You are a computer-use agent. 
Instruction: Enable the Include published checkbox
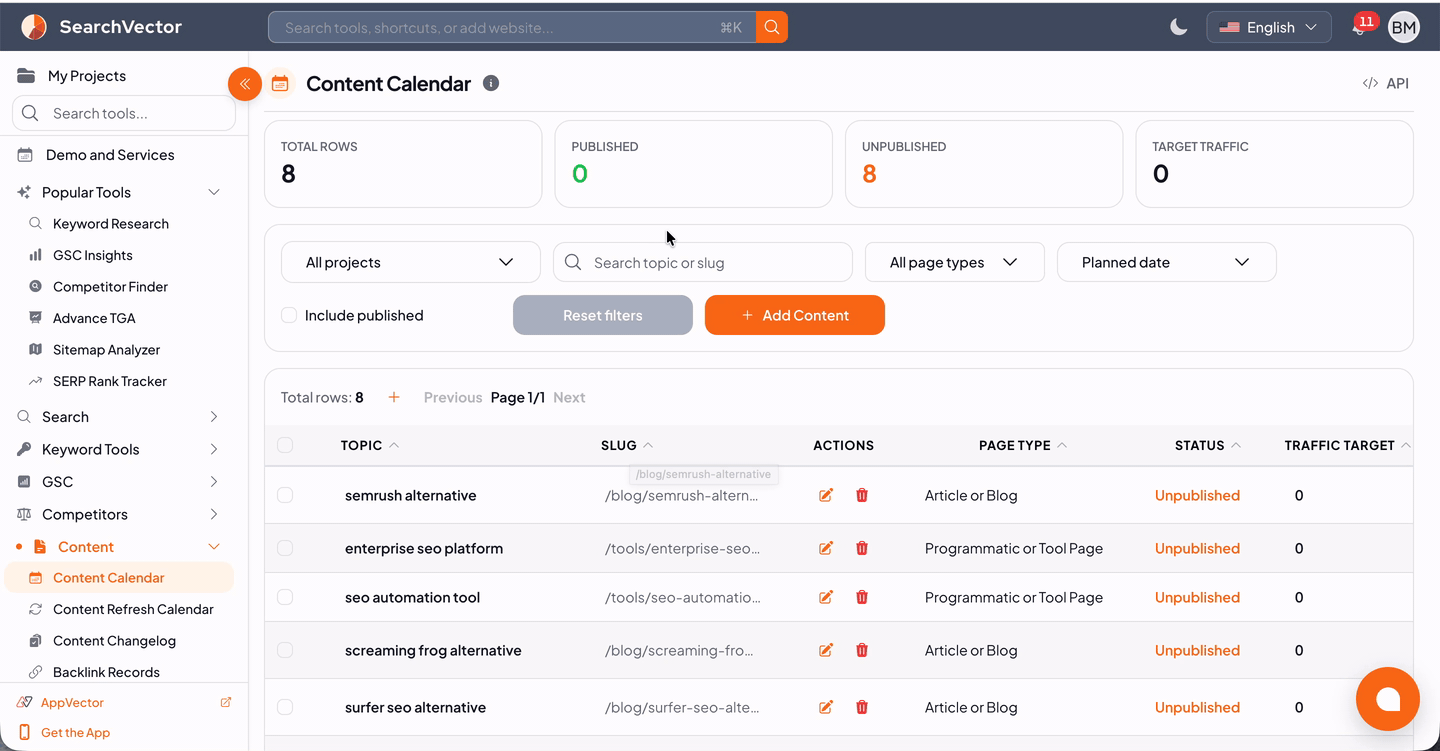tap(289, 315)
